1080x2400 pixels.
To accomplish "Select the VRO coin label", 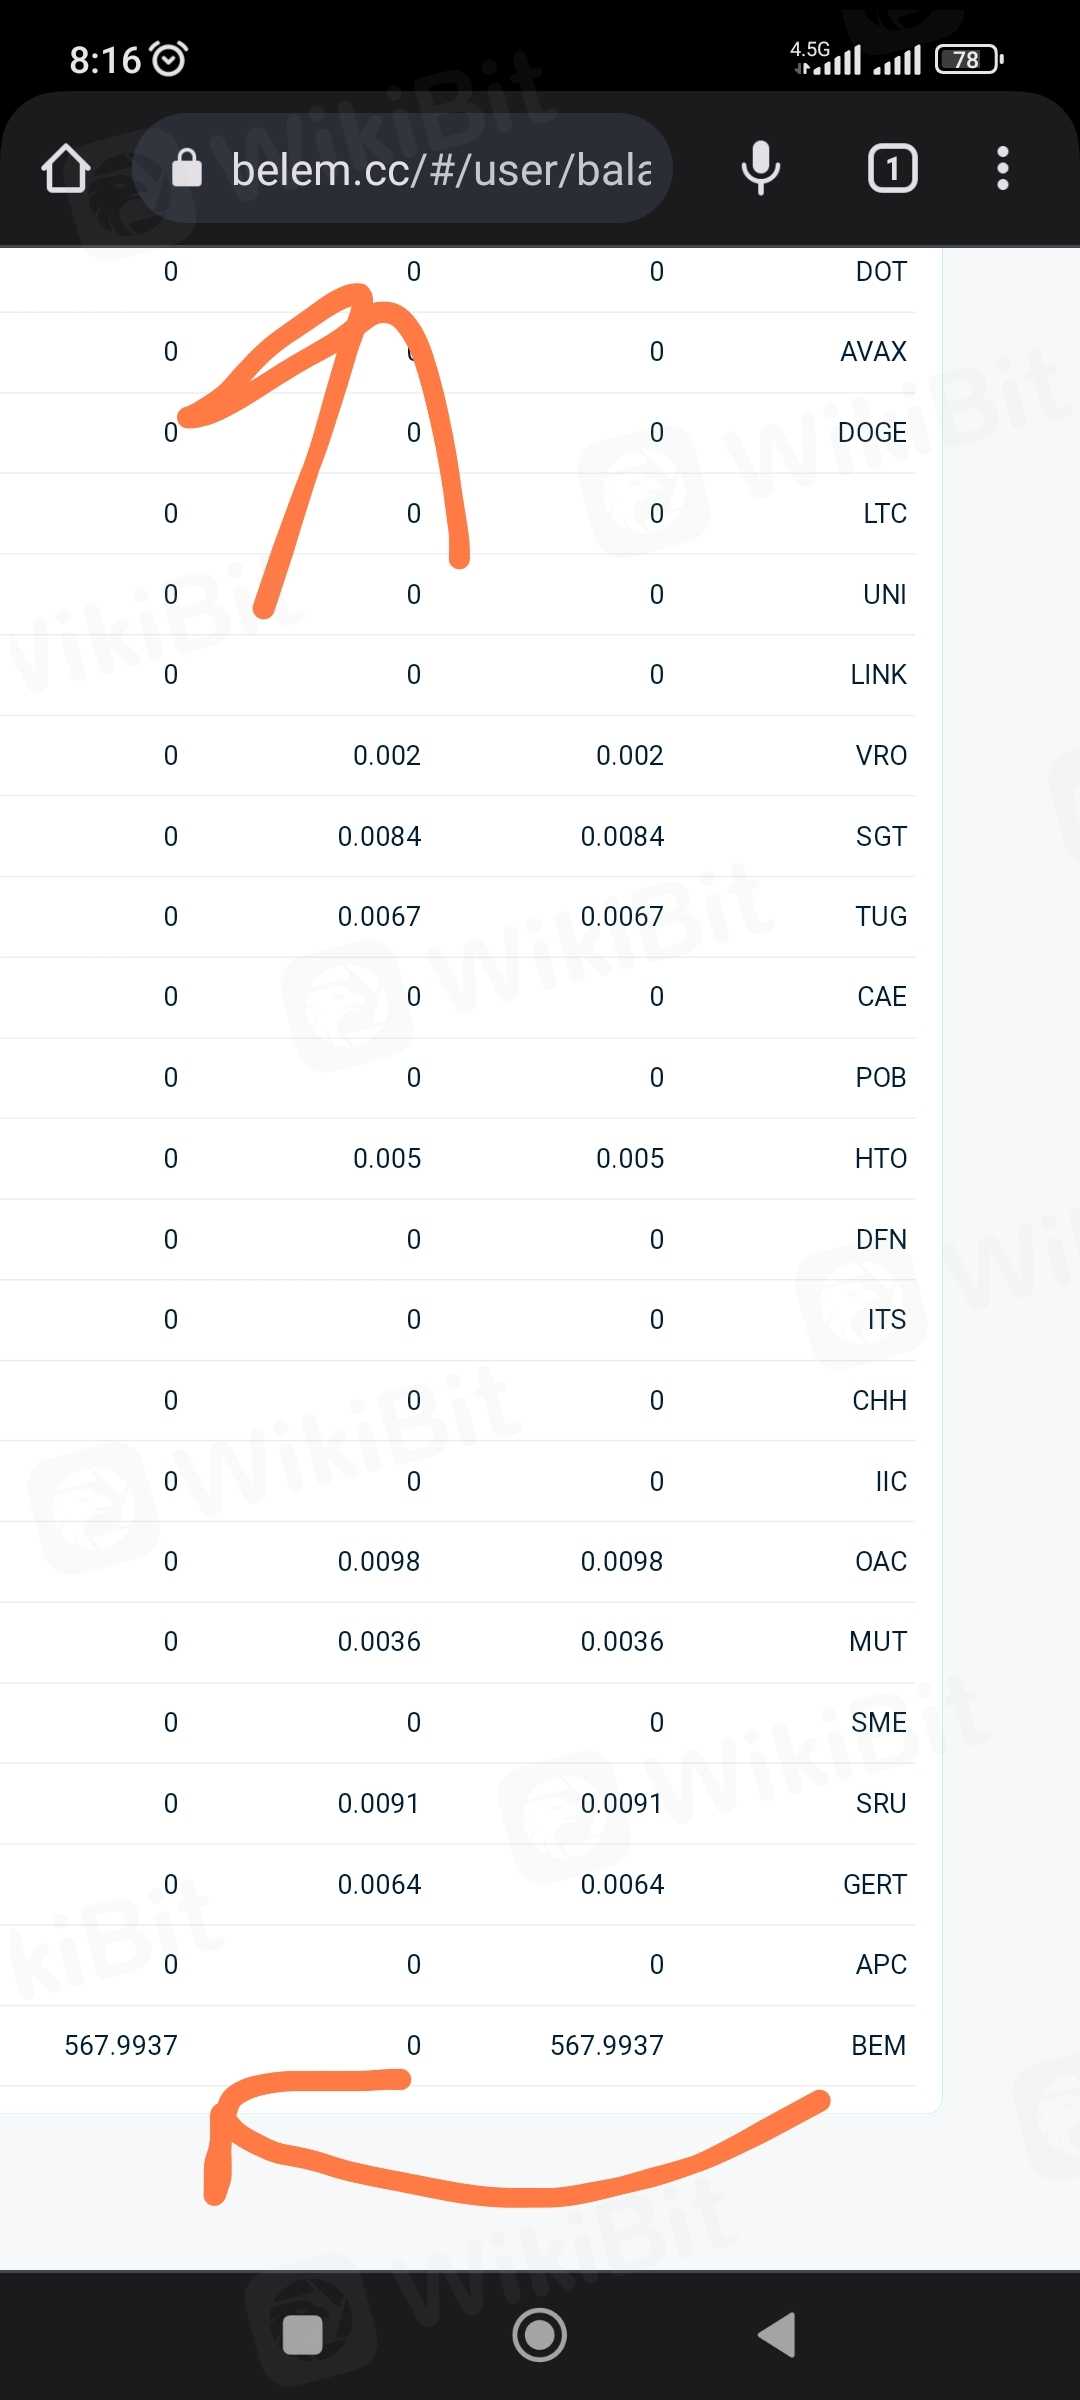I will 881,755.
